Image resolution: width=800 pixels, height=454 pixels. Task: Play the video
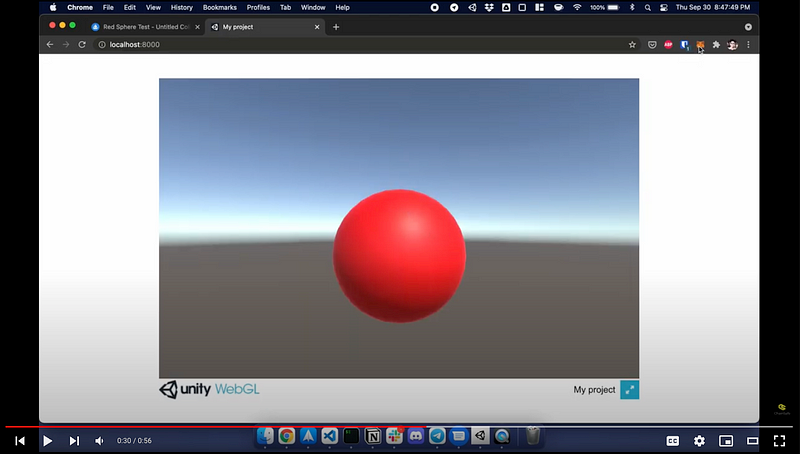tap(47, 440)
